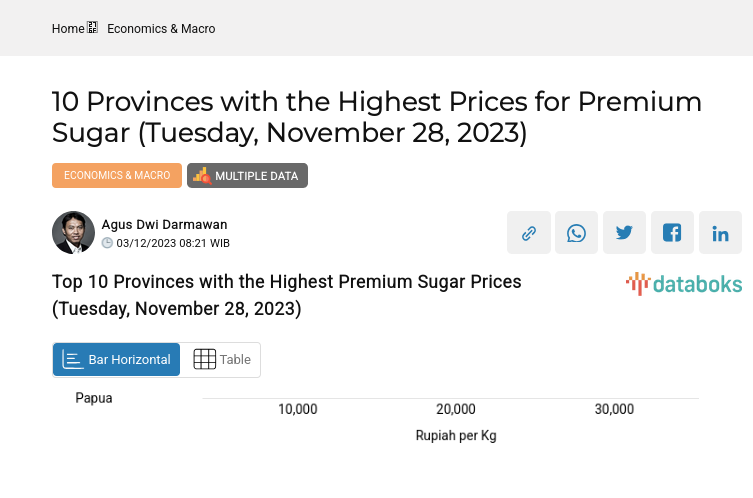753x498 pixels.
Task: Click the orange Economics & Macro tag
Action: click(117, 176)
